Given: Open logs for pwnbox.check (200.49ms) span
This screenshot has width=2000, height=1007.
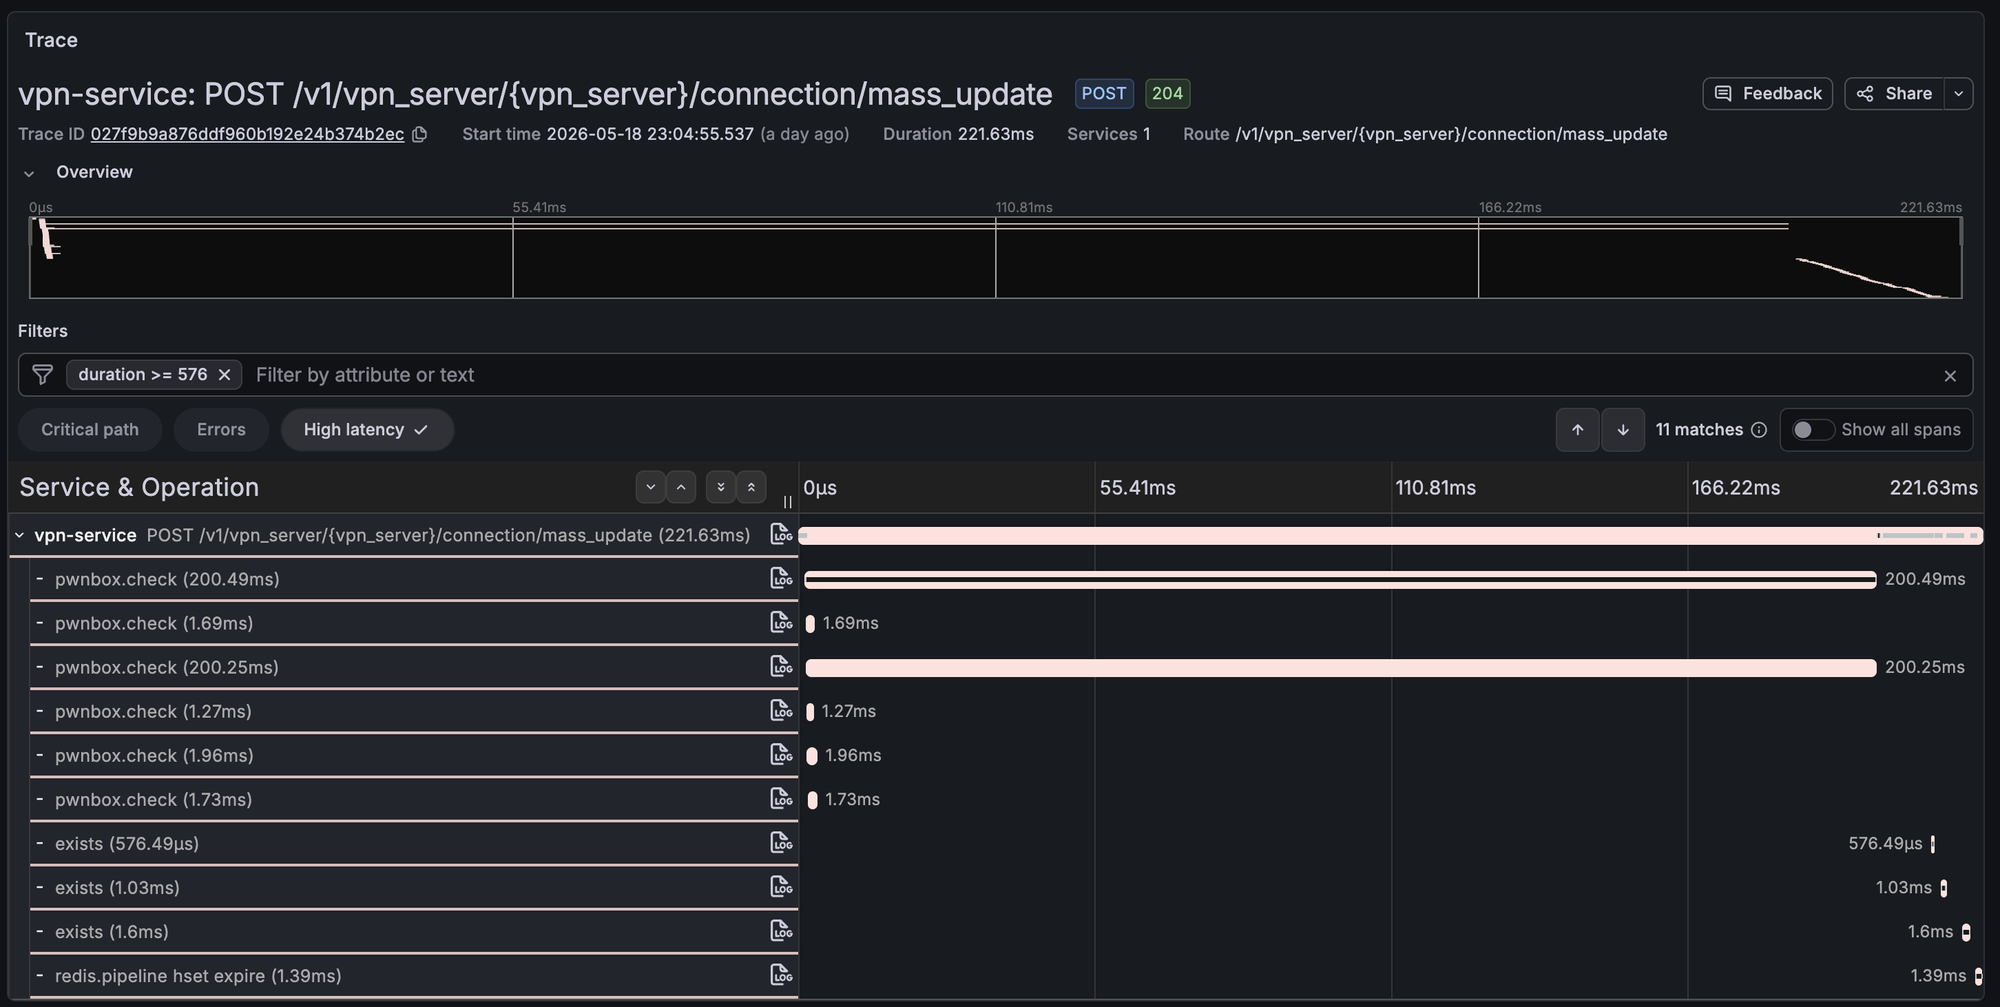Looking at the screenshot, I should pos(781,578).
